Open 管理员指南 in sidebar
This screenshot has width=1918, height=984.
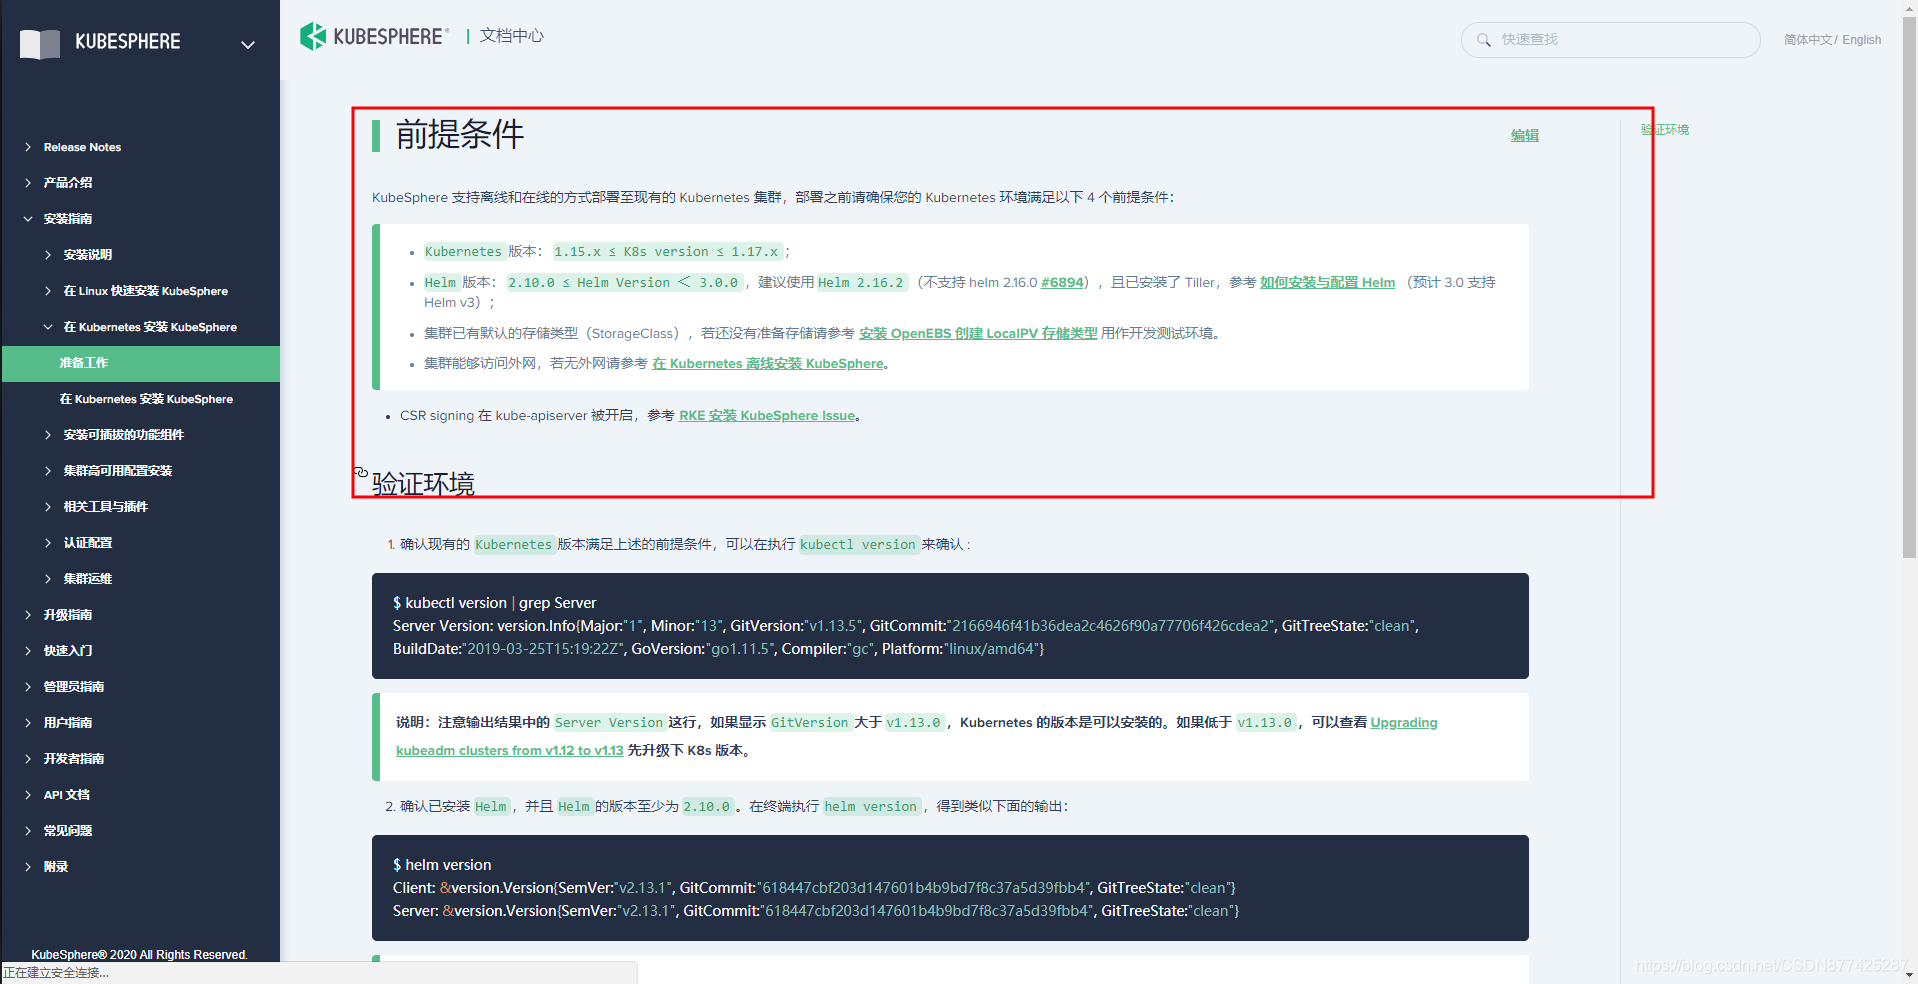coord(74,687)
